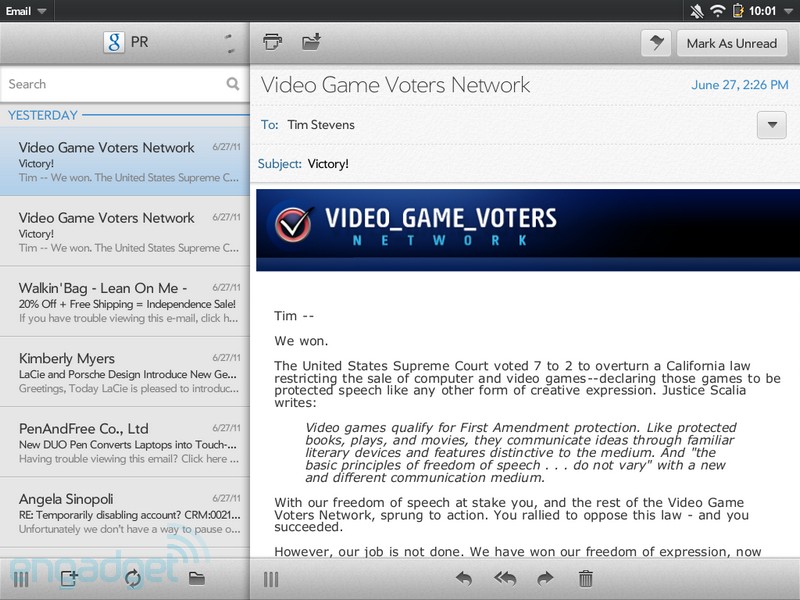Image resolution: width=800 pixels, height=600 pixels.
Task: Expand the recipient details dropdown
Action: coord(771,124)
